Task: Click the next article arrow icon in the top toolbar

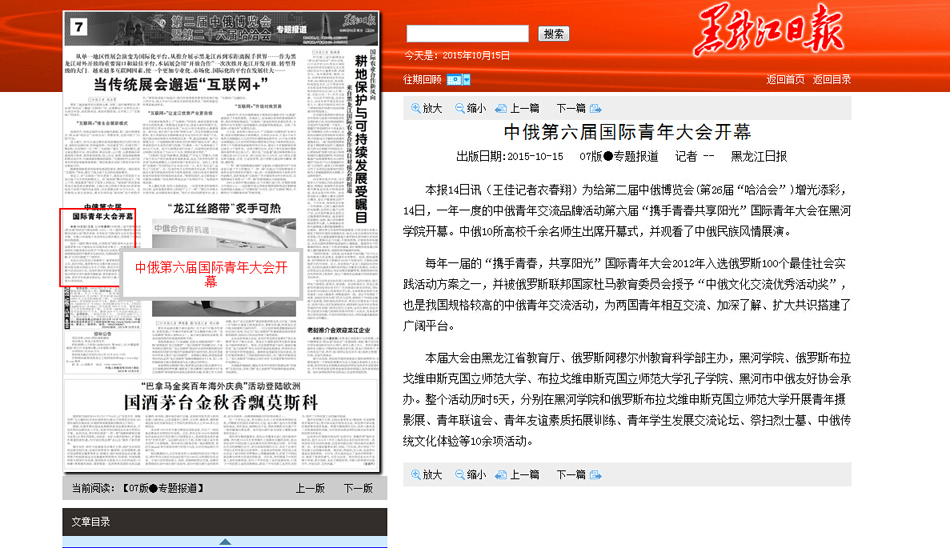Action: [x=595, y=108]
